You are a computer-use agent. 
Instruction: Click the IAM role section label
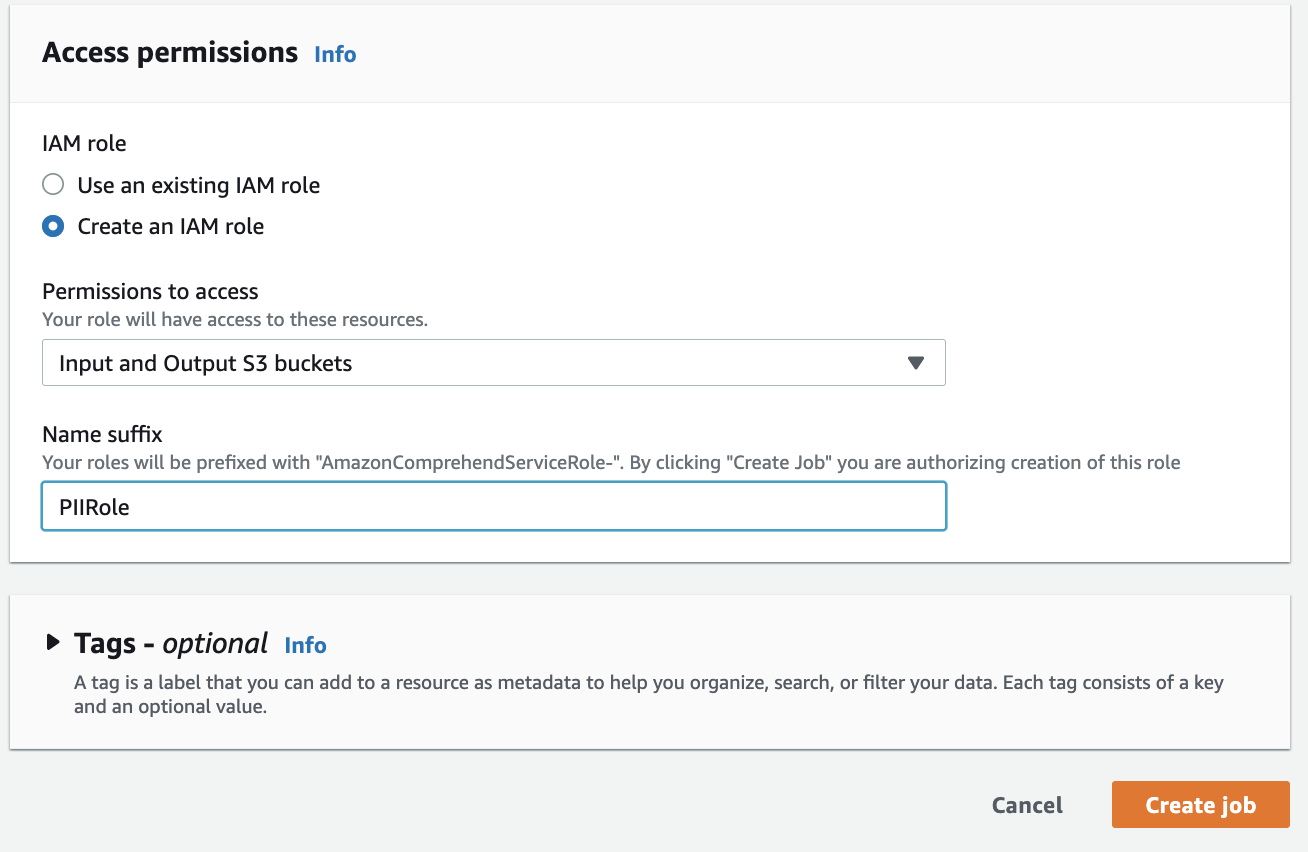pos(84,143)
